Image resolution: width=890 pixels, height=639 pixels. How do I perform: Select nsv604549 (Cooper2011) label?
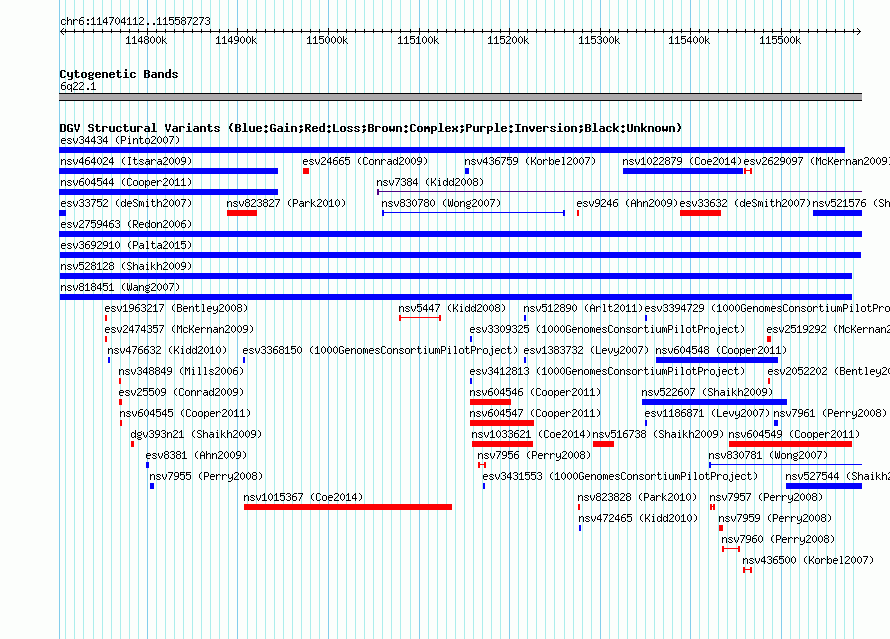click(794, 434)
